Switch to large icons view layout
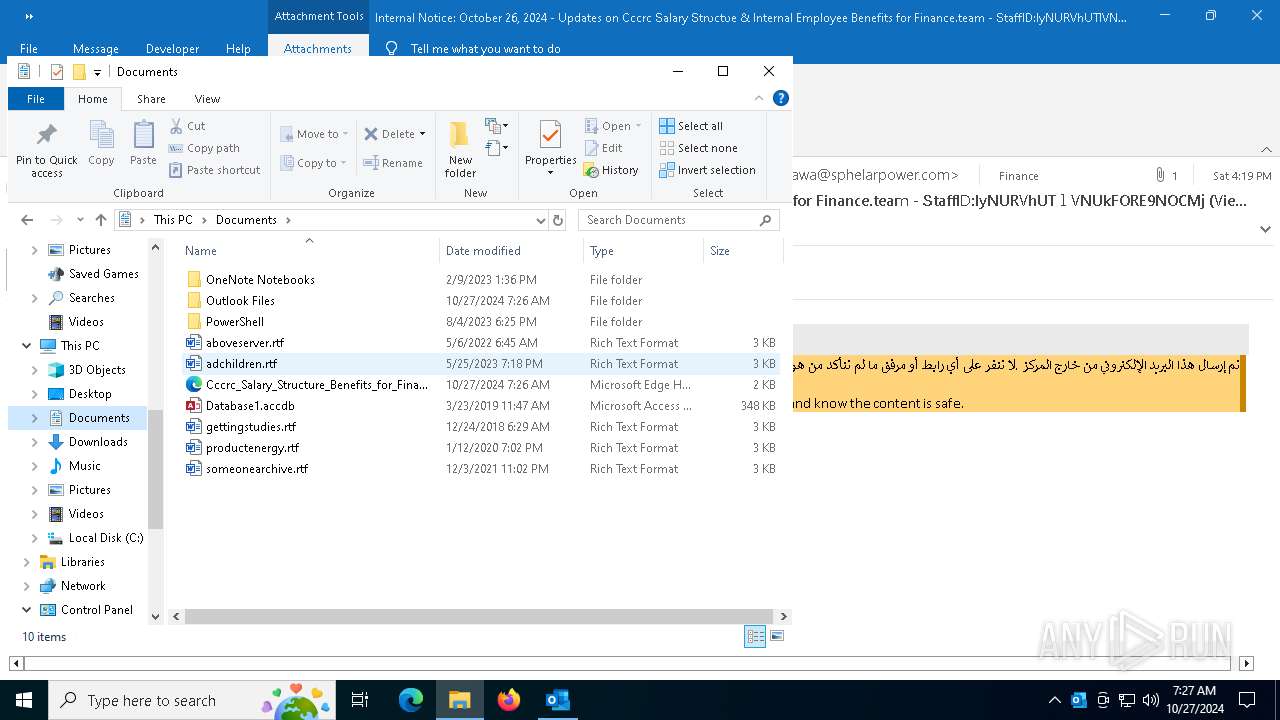Image resolution: width=1280 pixels, height=720 pixels. (777, 636)
